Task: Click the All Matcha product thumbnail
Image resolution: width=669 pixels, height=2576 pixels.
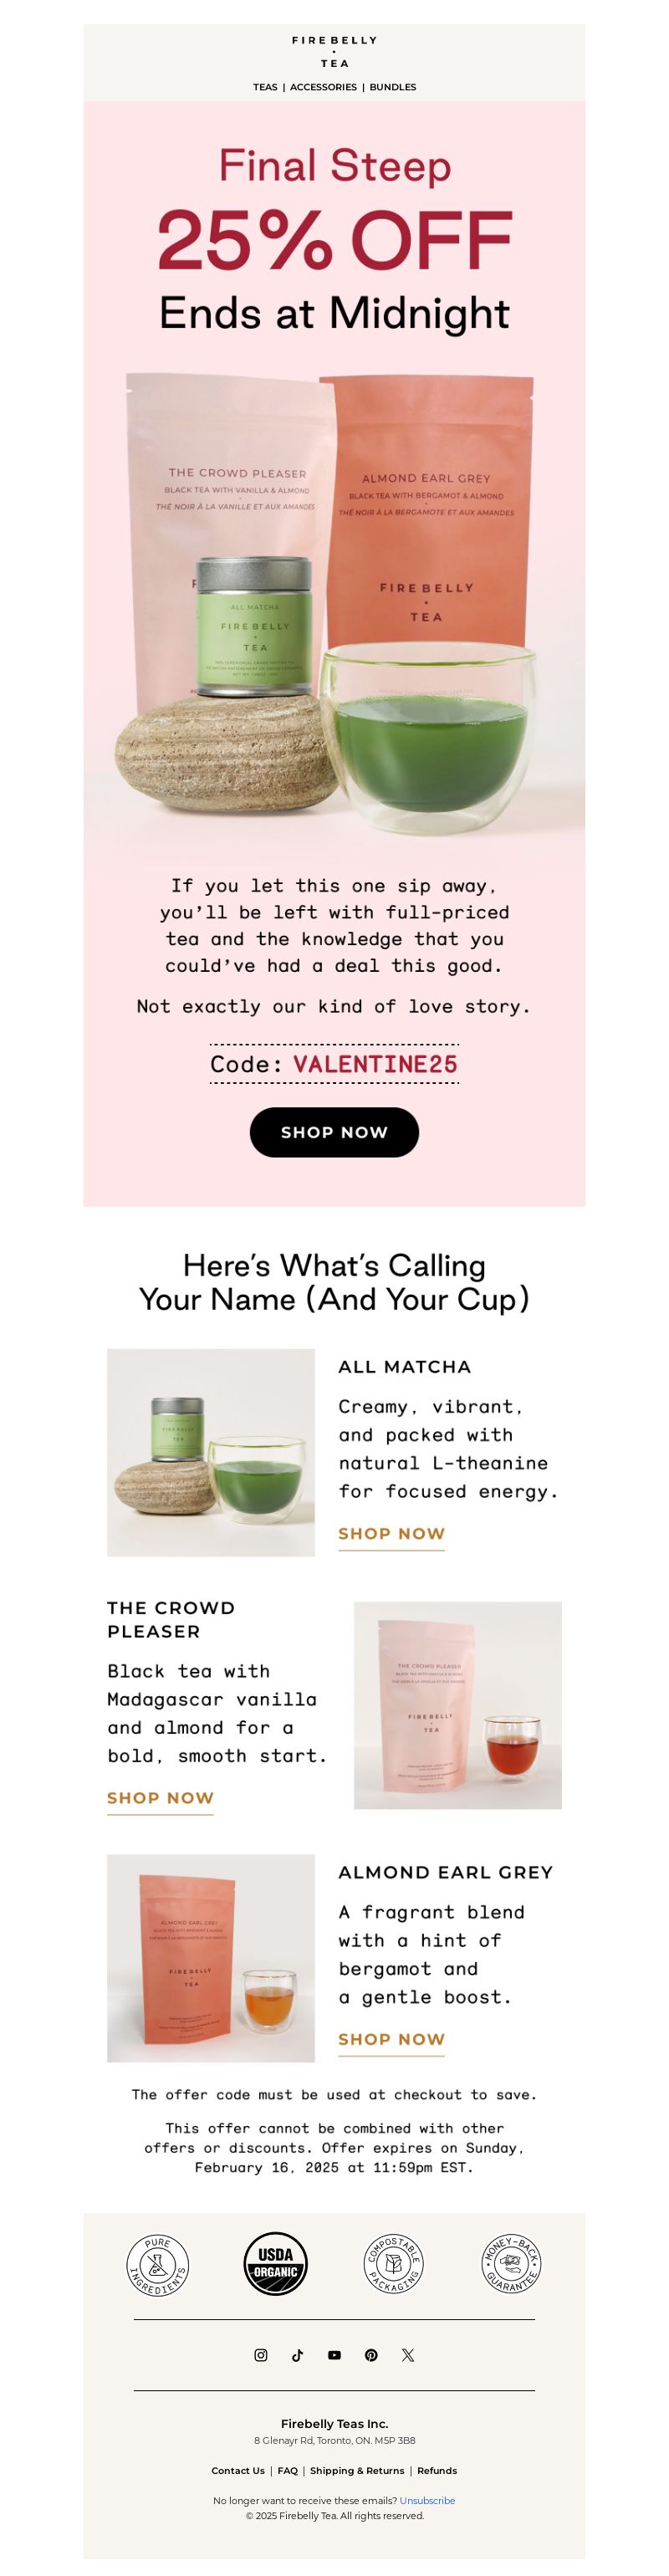Action: 211,1452
